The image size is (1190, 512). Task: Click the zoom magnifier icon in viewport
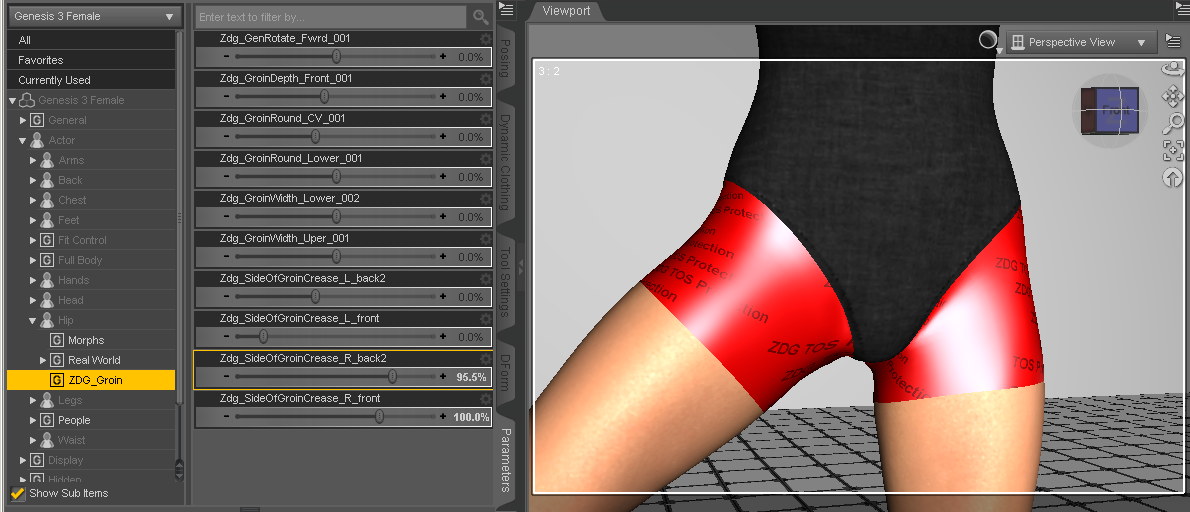pyautogui.click(x=1173, y=123)
